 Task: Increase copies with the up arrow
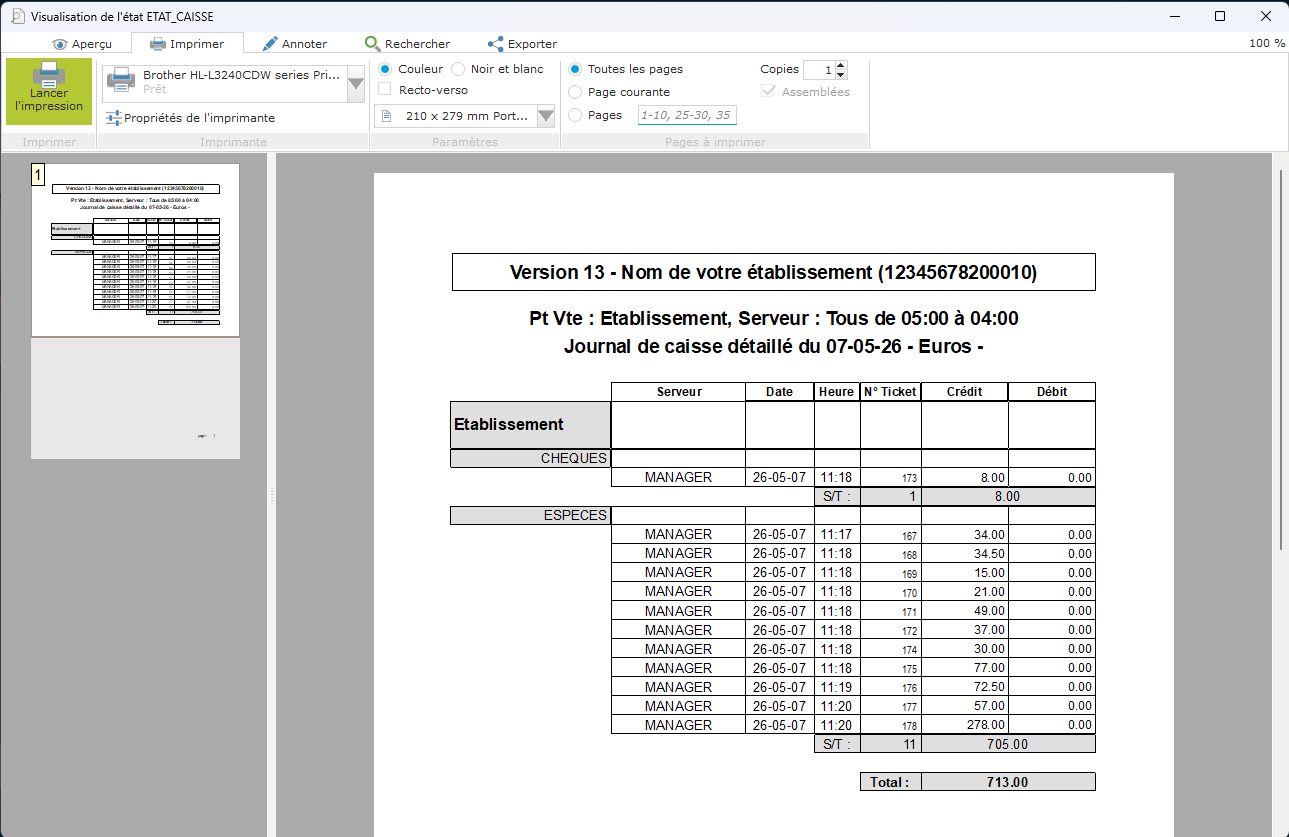click(840, 65)
